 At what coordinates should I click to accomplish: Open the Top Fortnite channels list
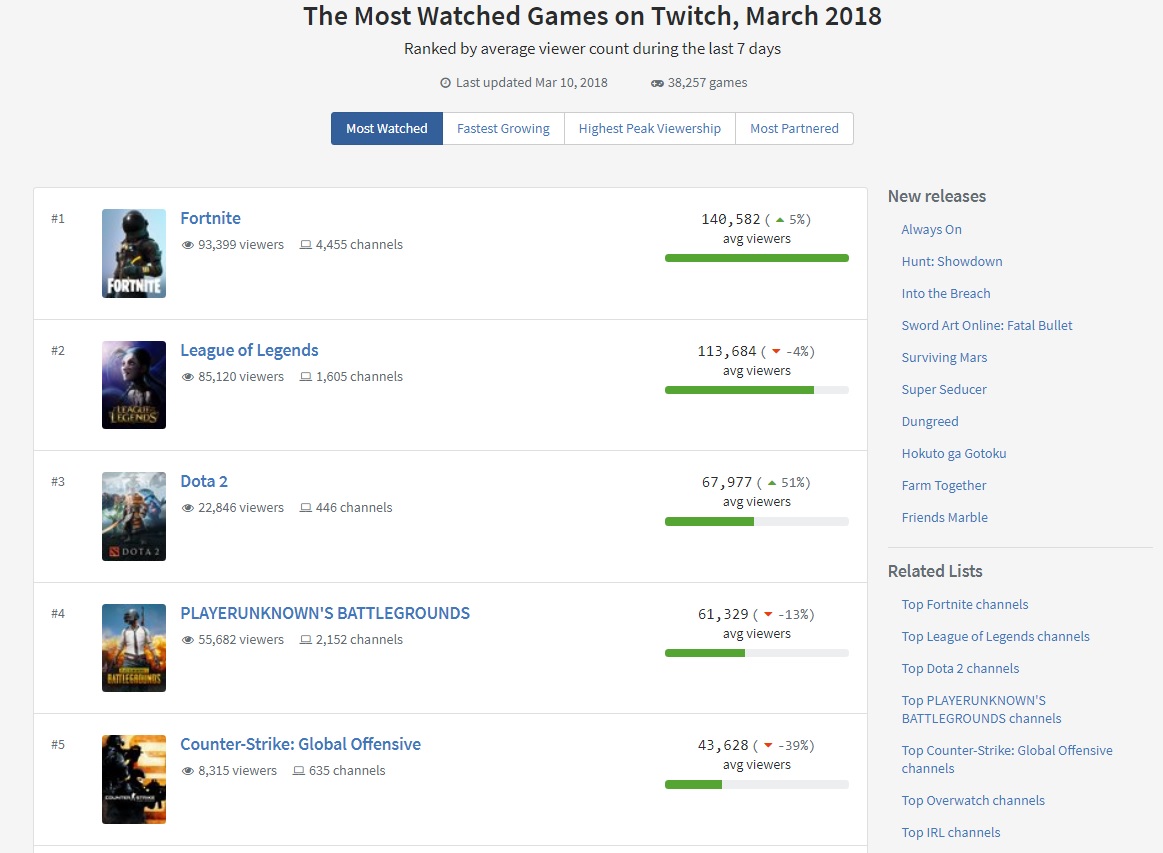coord(965,605)
